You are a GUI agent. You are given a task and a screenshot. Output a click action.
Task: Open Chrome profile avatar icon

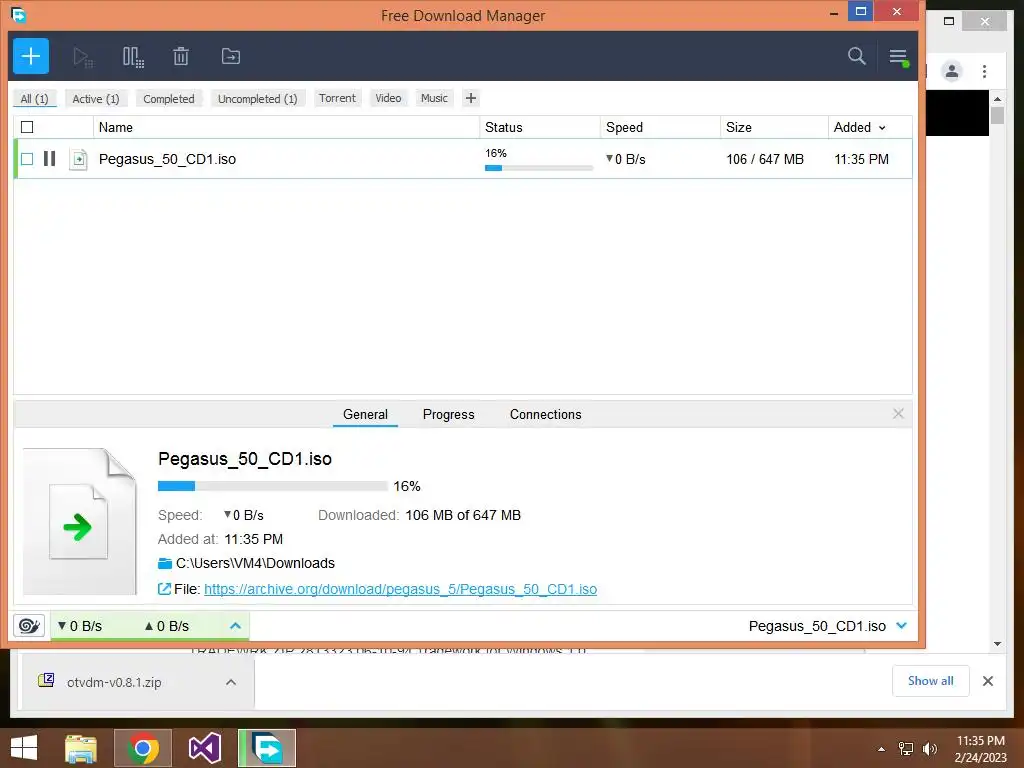(952, 71)
